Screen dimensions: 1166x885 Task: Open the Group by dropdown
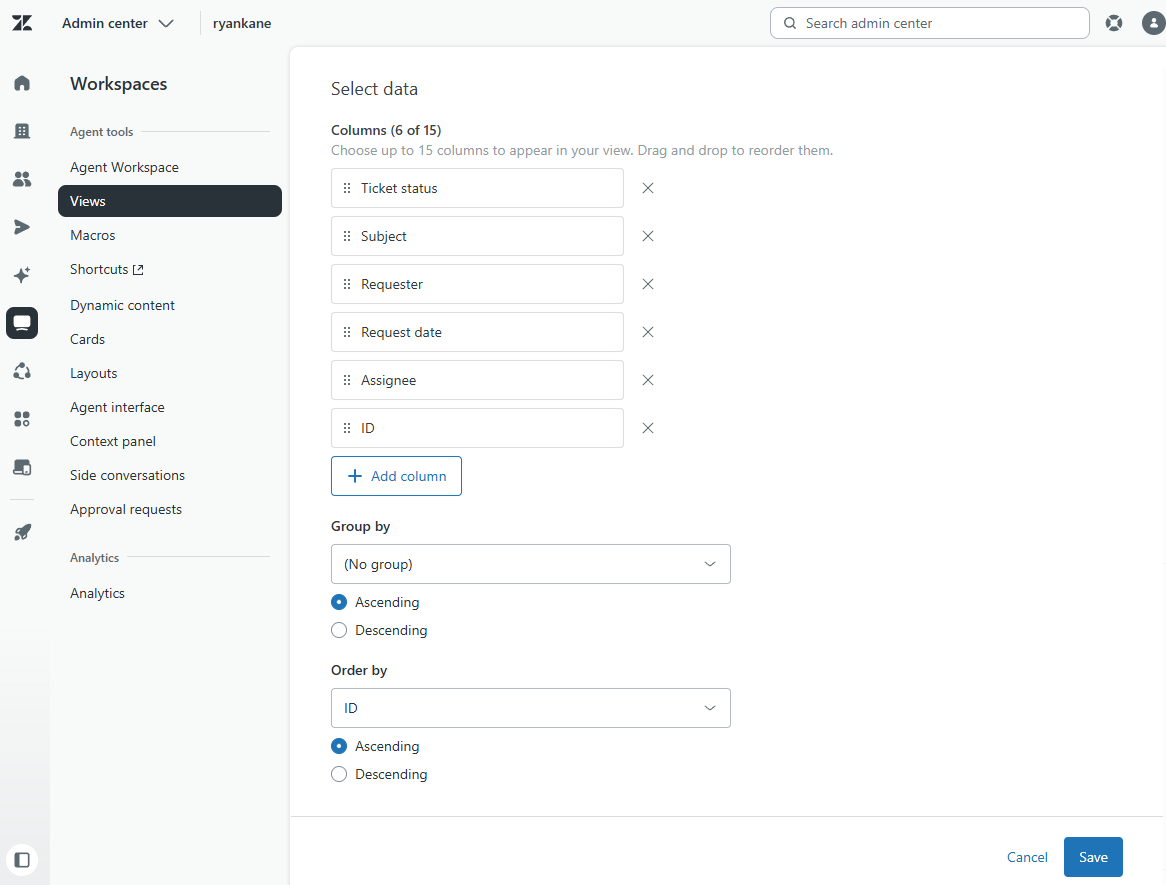(530, 564)
